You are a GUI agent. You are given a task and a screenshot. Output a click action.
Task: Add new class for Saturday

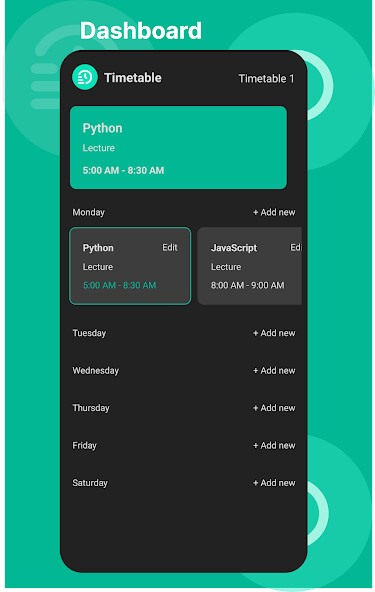click(274, 483)
